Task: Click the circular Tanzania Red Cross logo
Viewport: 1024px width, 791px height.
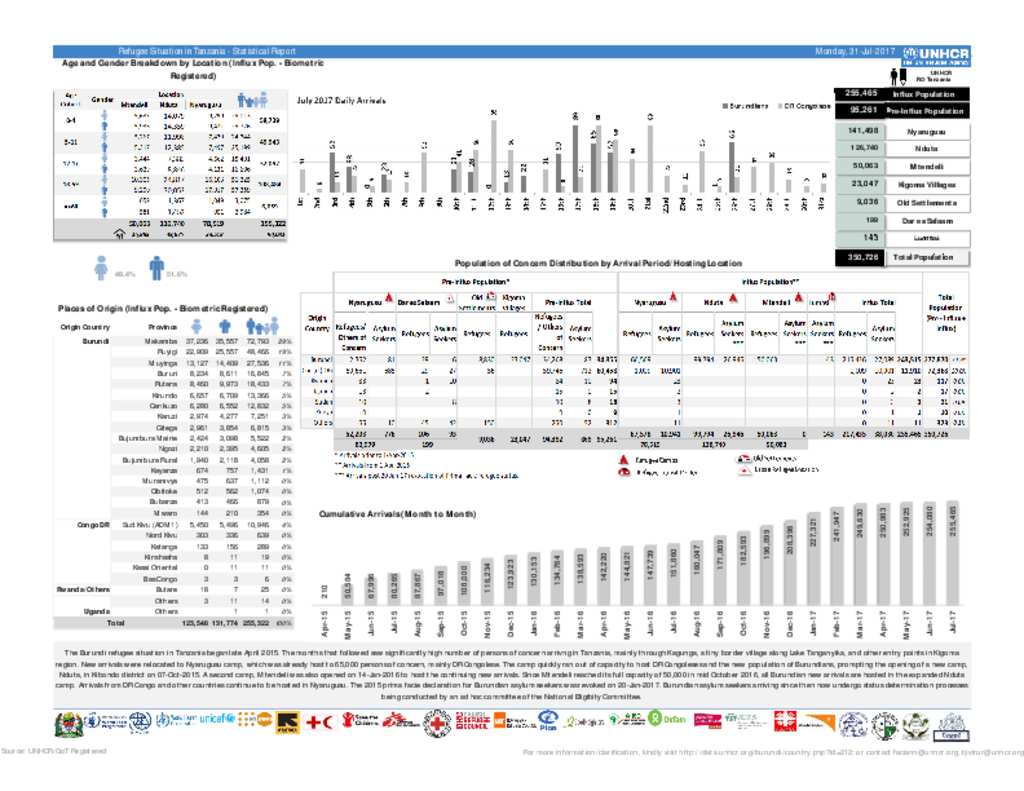Action: coord(437,724)
